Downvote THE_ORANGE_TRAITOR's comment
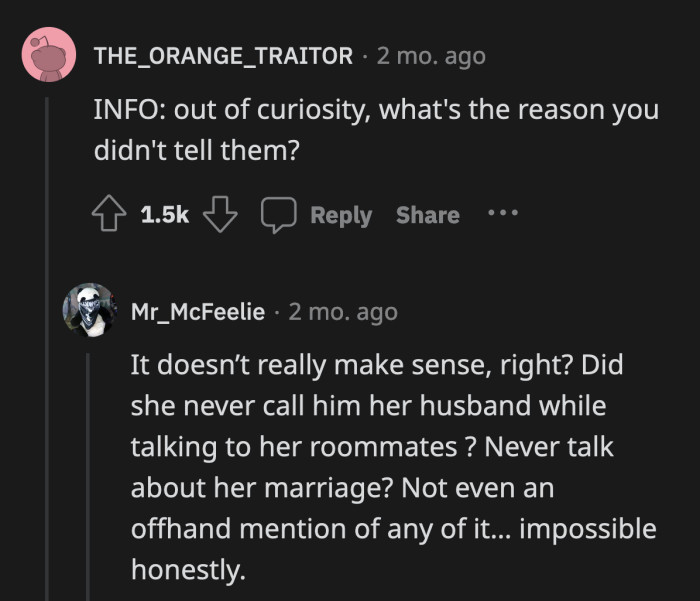Screen dimensions: 700x601 (219, 215)
